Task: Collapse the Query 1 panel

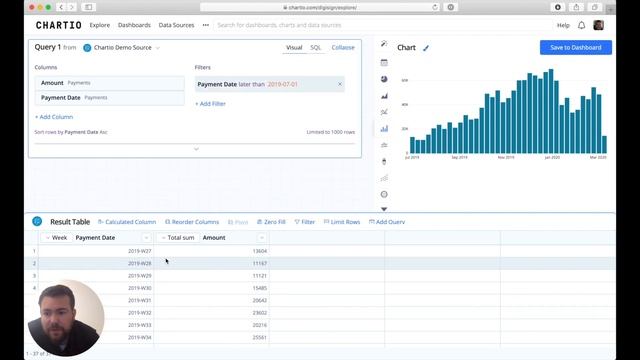Action: [x=343, y=47]
